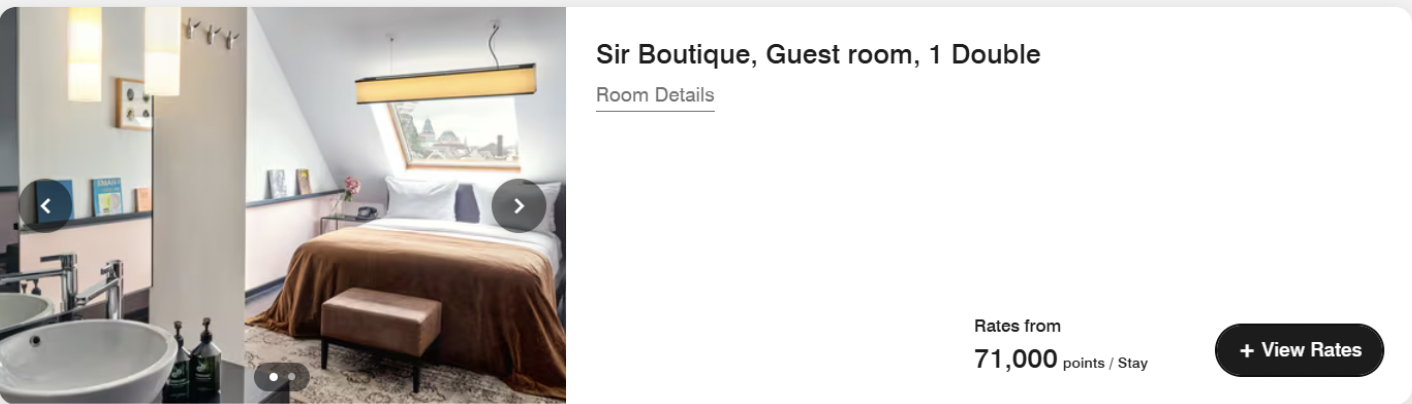Show the previous room photo
This screenshot has width=1412, height=404.
point(45,206)
